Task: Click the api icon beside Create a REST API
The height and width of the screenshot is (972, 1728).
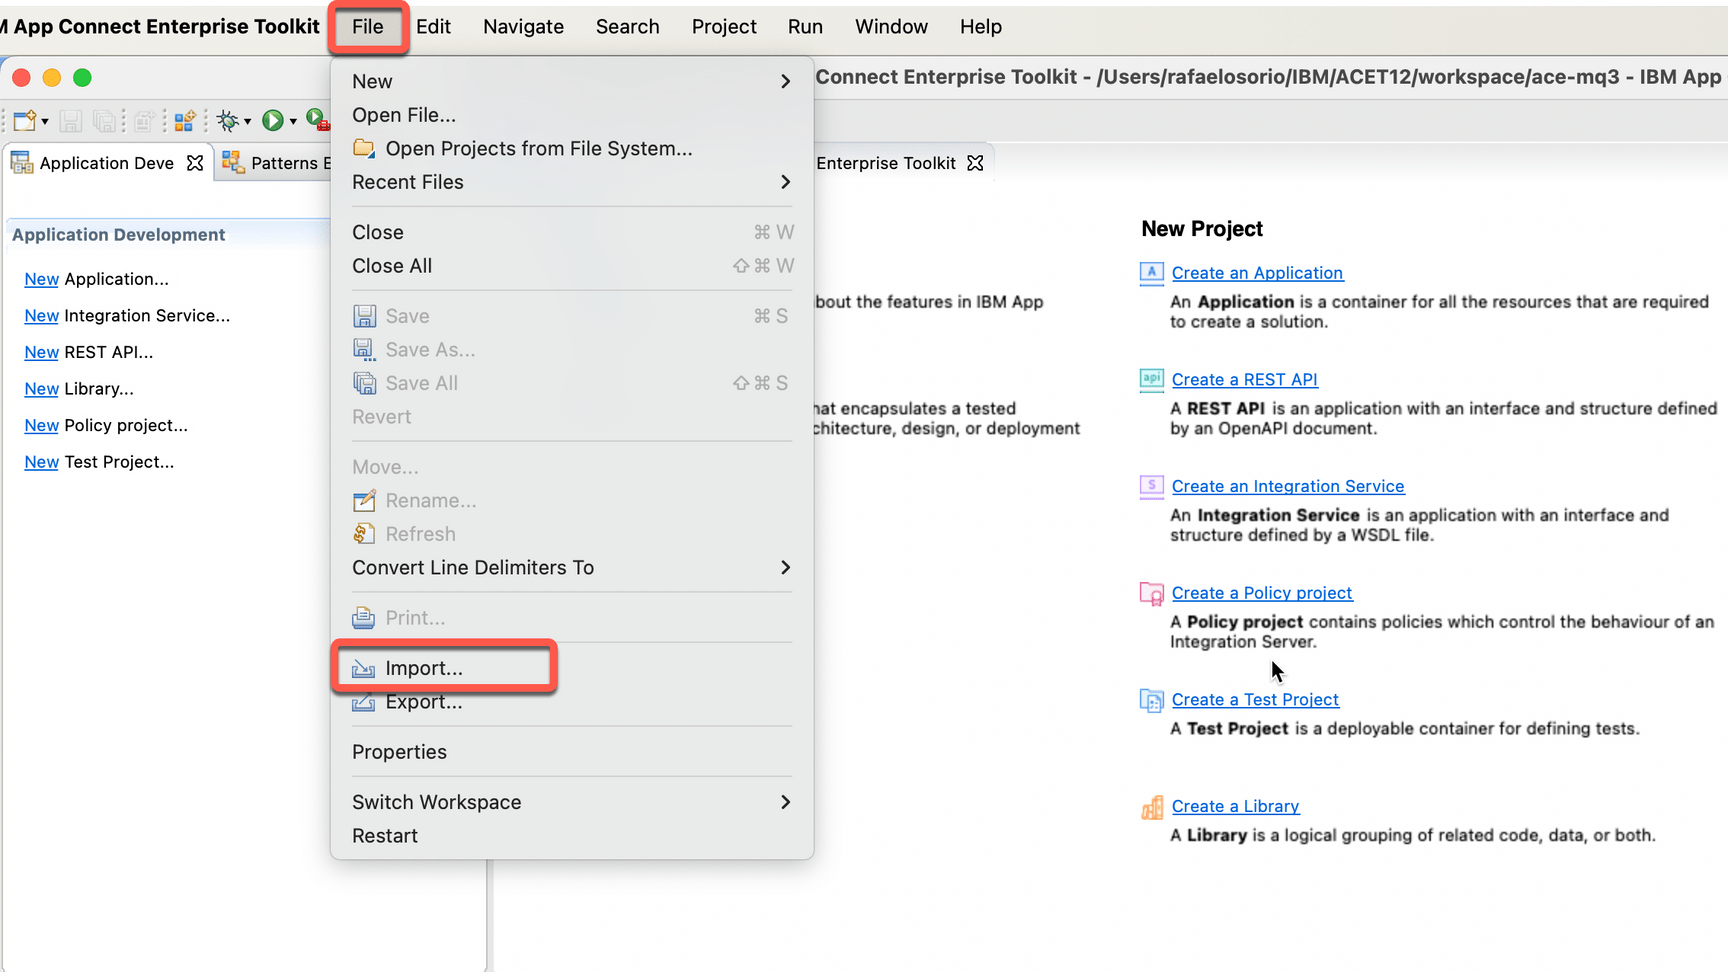Action: pyautogui.click(x=1151, y=379)
